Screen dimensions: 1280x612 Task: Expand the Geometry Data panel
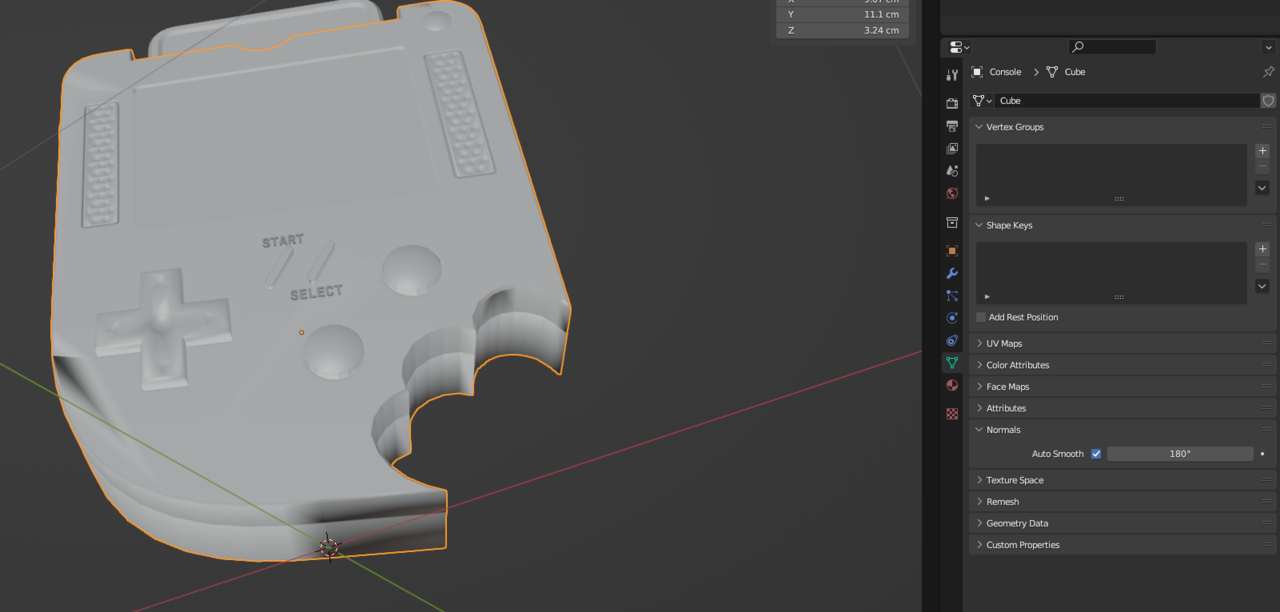pos(979,523)
